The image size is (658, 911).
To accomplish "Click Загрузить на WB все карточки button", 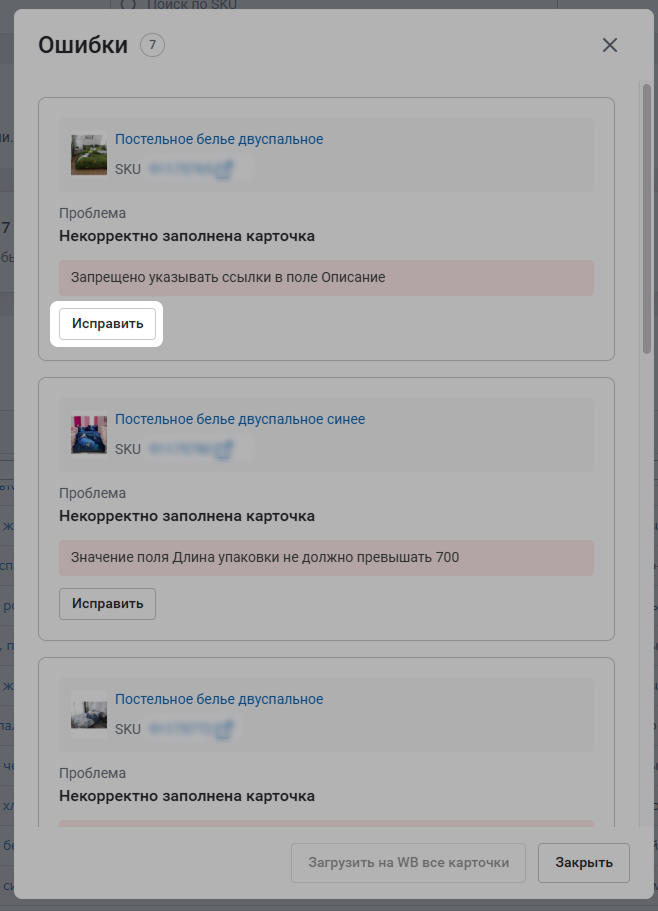I will [408, 863].
